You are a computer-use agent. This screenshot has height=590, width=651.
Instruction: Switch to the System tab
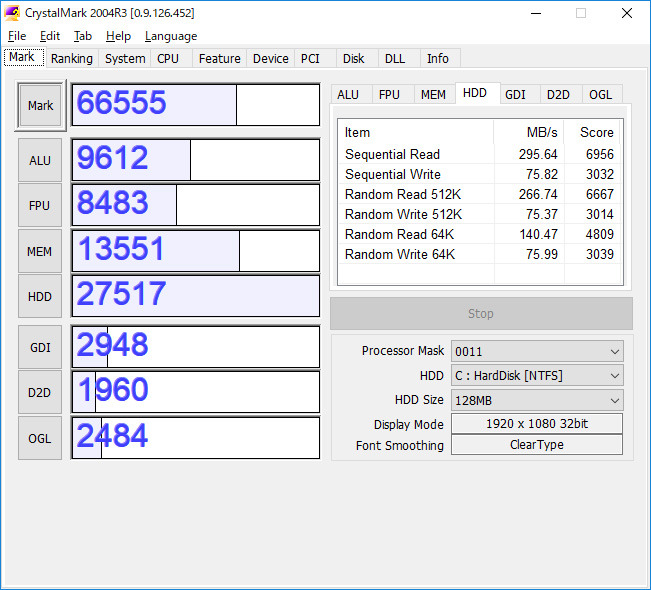[x=125, y=59]
